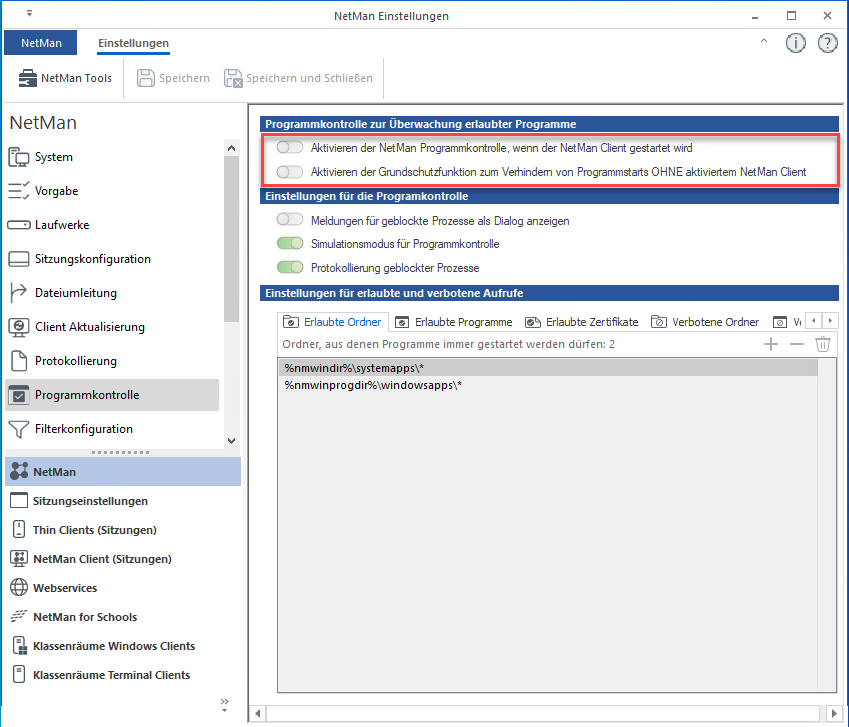Disable Simulationsmodus für Programmkontrolle
Viewport: 849px width, 727px height.
click(x=290, y=243)
